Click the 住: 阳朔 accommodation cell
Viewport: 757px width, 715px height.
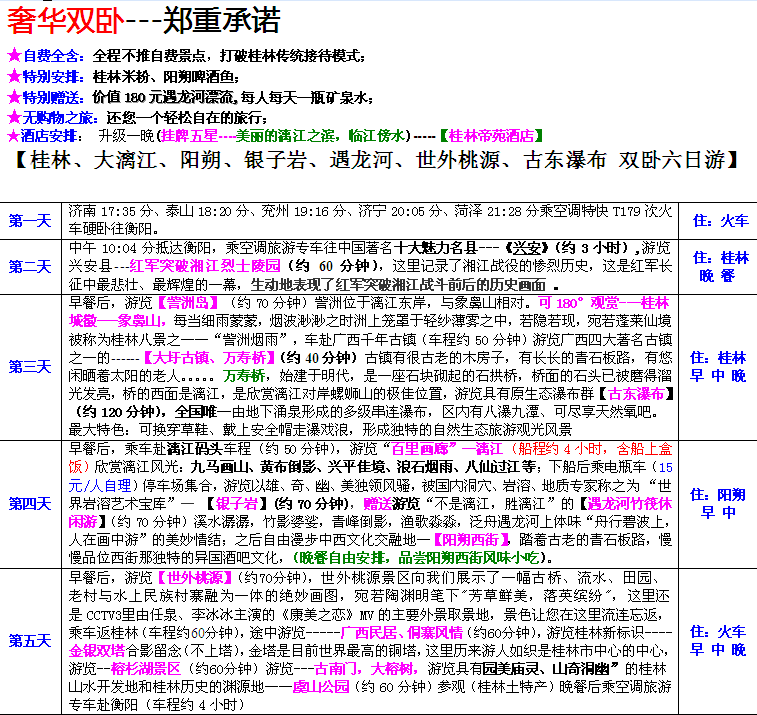pyautogui.click(x=720, y=503)
